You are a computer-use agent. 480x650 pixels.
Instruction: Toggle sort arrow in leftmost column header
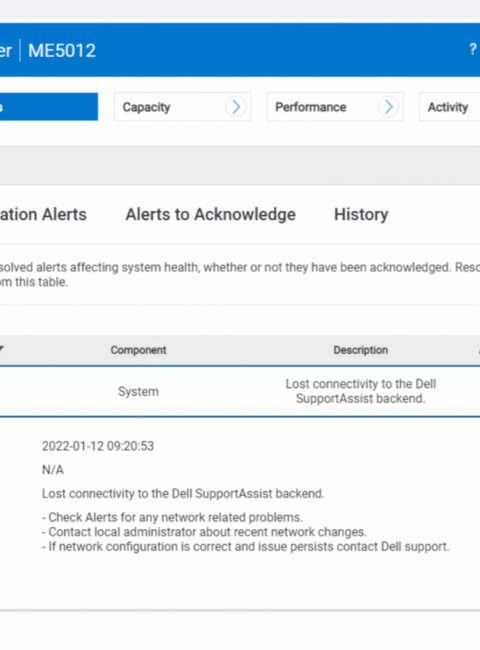click(2, 349)
